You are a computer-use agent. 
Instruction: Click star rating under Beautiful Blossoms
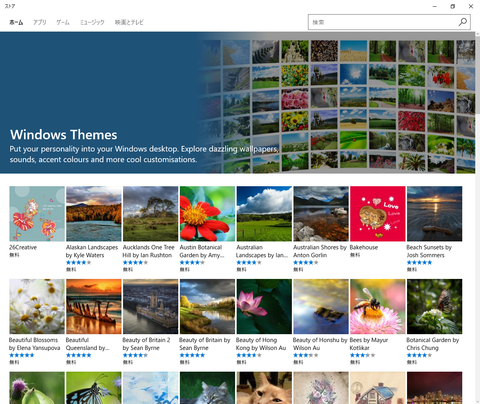coord(22,355)
